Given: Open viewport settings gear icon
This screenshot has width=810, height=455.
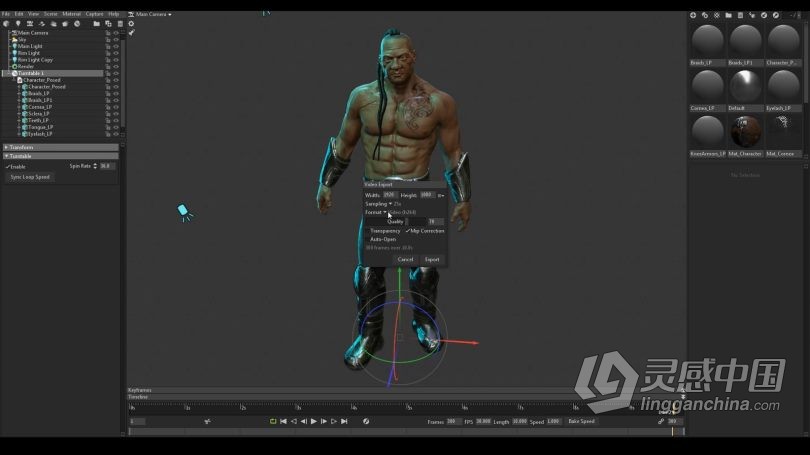Looking at the screenshot, I should (131, 24).
